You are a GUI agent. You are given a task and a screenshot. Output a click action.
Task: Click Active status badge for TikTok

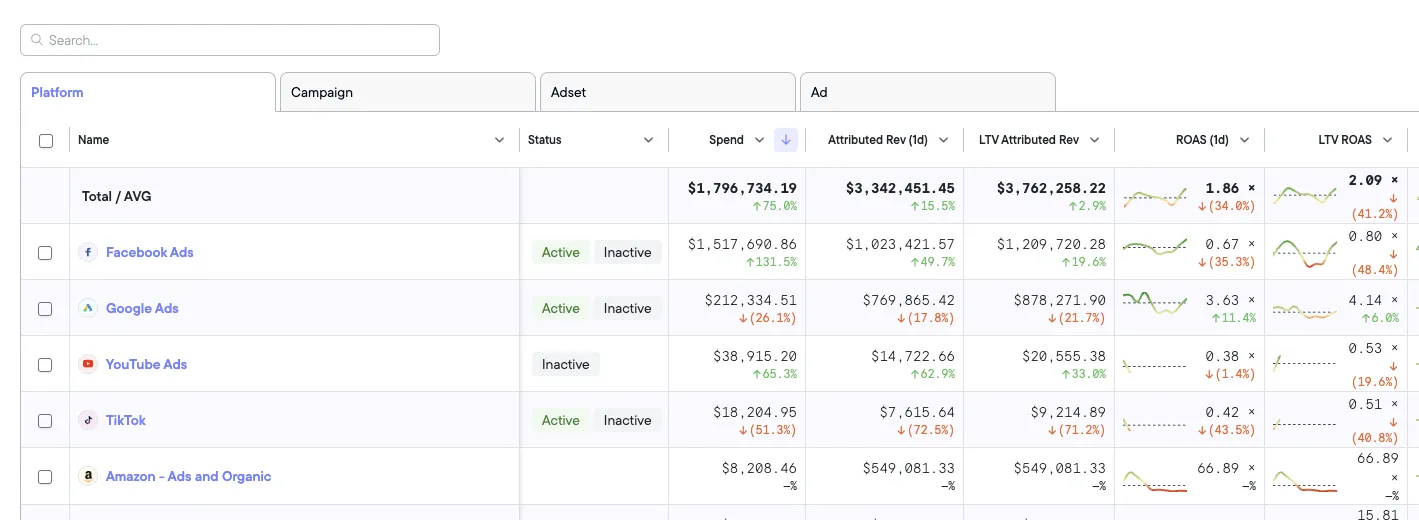(x=561, y=420)
